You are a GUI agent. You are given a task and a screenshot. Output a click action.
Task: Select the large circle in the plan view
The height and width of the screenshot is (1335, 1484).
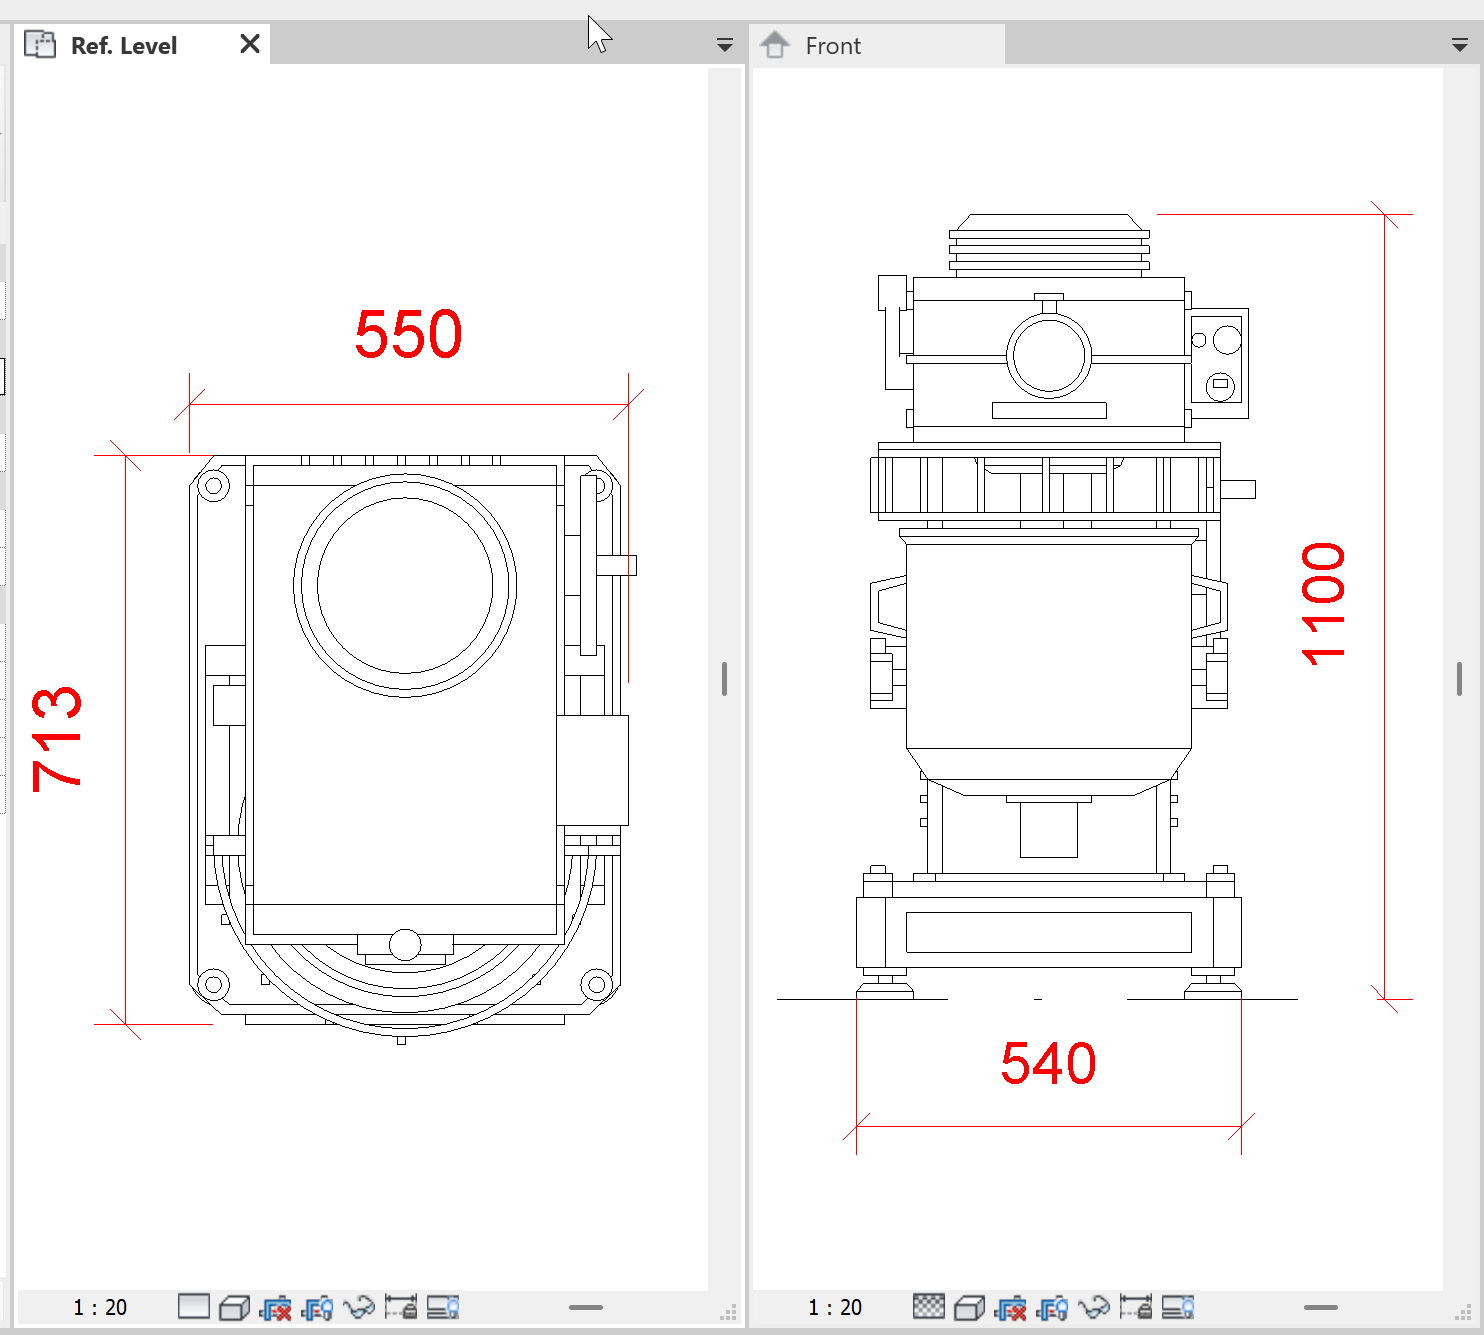click(405, 586)
